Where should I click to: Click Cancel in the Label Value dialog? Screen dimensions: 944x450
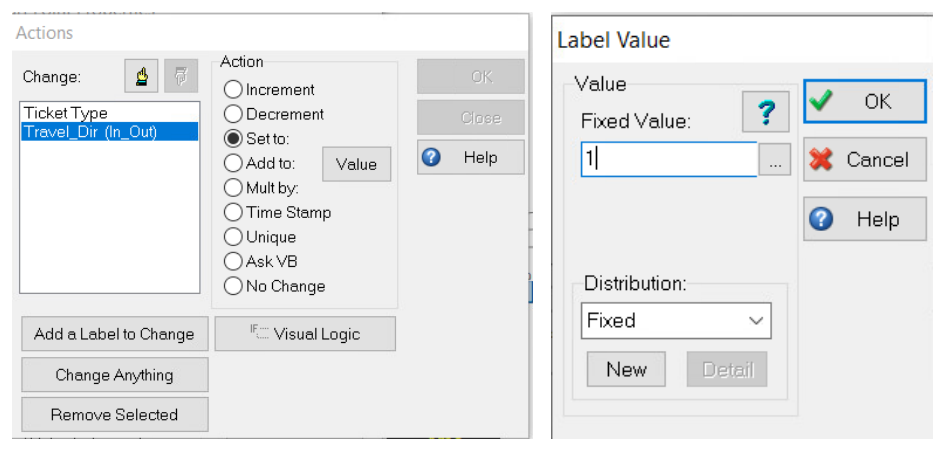[x=865, y=160]
